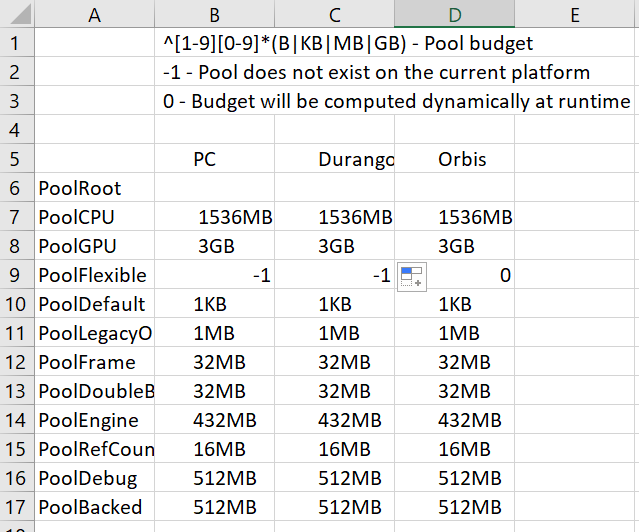Click the Select All corner triangle
Viewport: 639px width, 532px height.
pyautogui.click(x=18, y=14)
